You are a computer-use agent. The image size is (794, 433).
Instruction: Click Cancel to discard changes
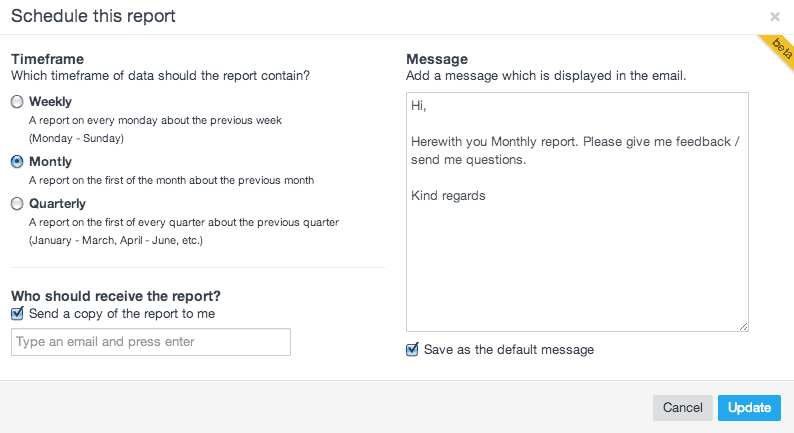point(683,408)
